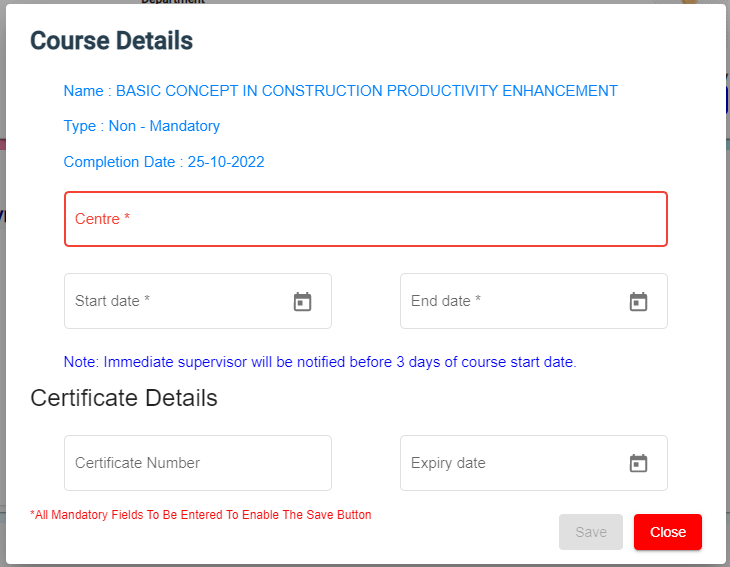Open the Expiry date calendar picker

click(639, 463)
